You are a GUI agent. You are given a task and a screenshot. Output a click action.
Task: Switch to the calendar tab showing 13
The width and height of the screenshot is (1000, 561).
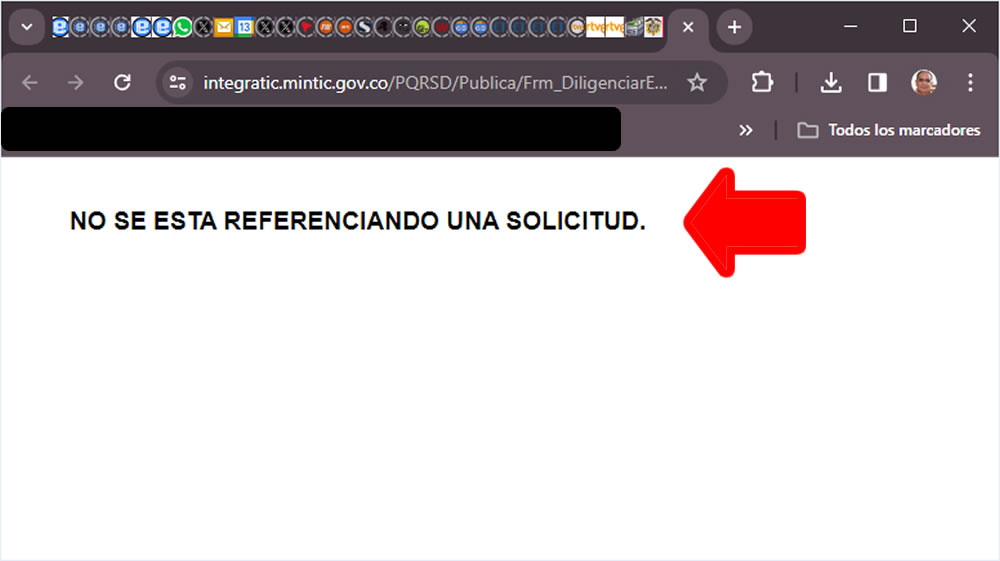click(x=244, y=27)
